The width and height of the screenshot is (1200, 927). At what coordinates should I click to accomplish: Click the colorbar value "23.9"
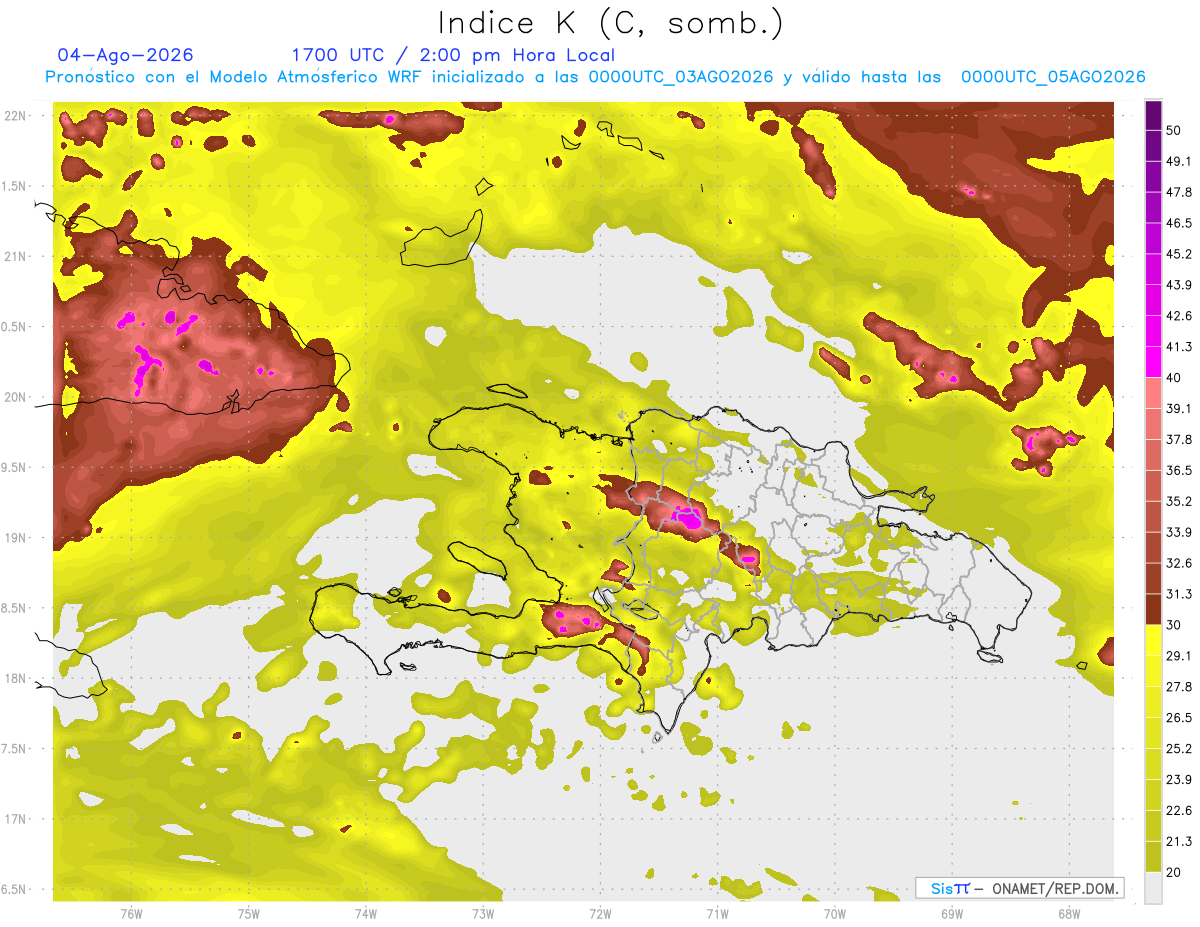(x=1178, y=780)
